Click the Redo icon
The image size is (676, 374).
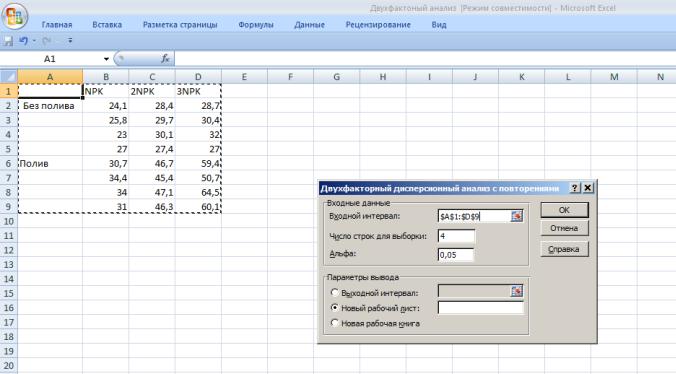(47, 41)
